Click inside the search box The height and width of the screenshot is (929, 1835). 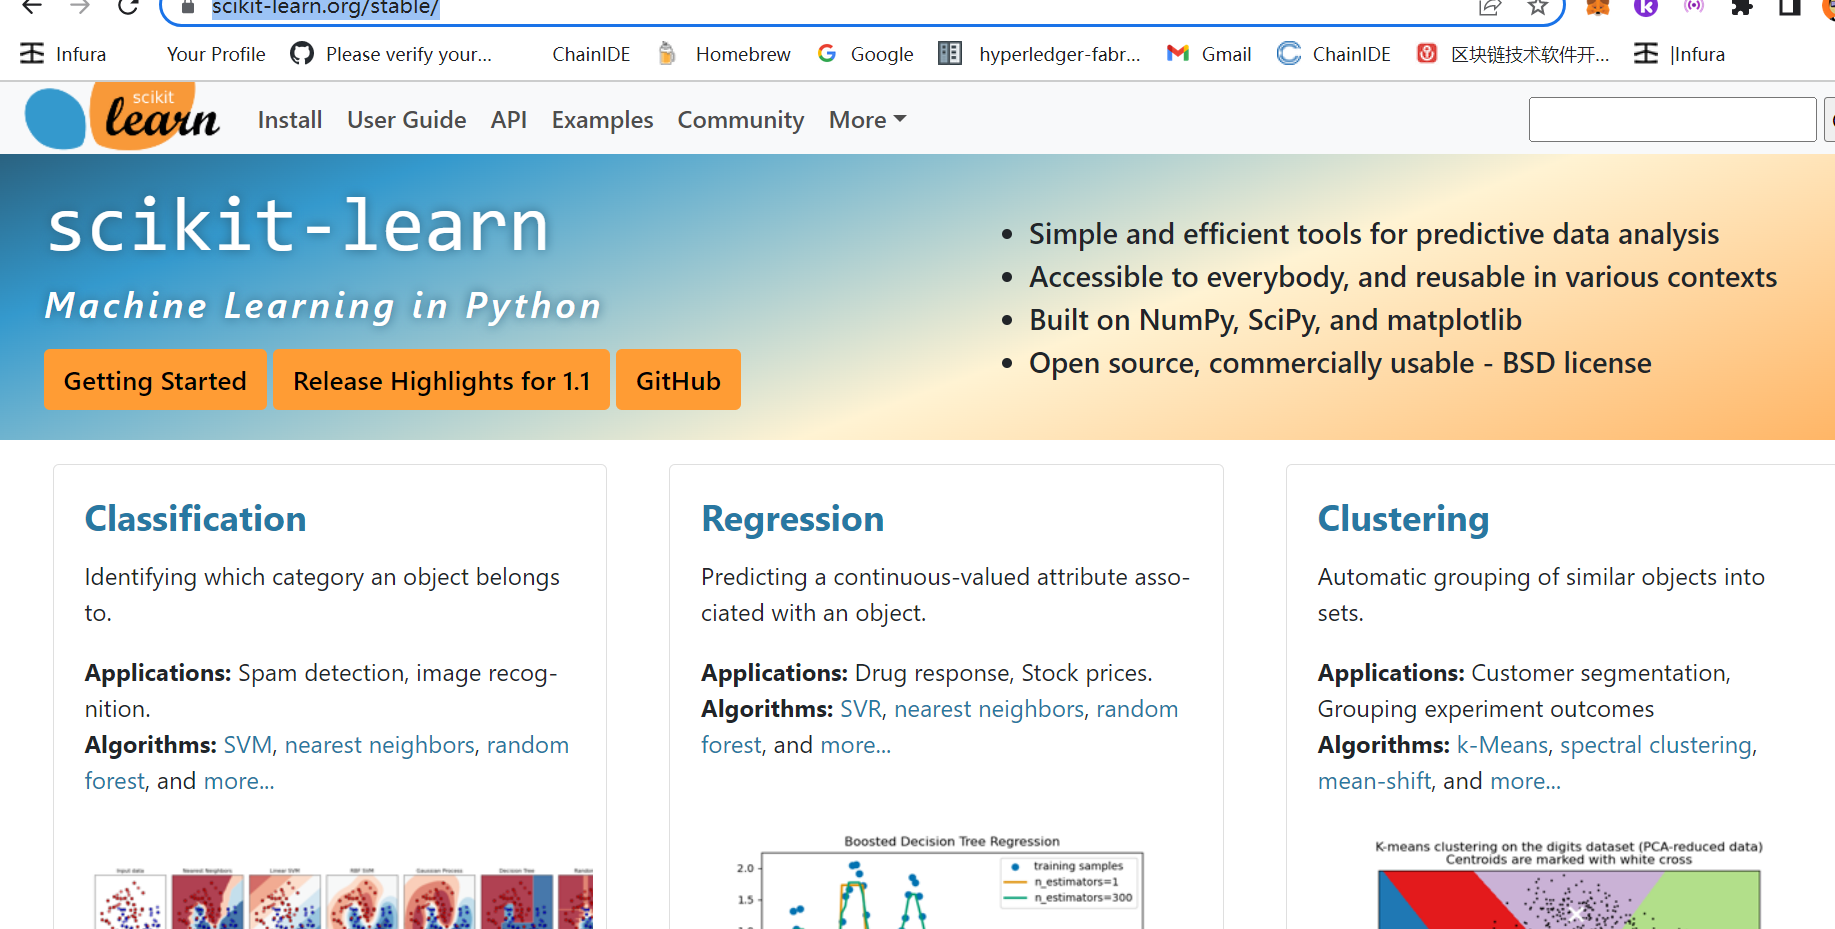coord(1672,119)
